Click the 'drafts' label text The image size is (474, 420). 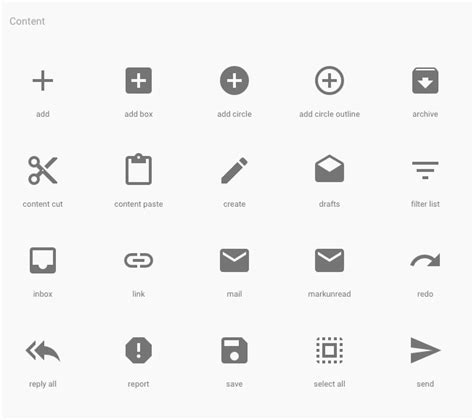pyautogui.click(x=329, y=204)
